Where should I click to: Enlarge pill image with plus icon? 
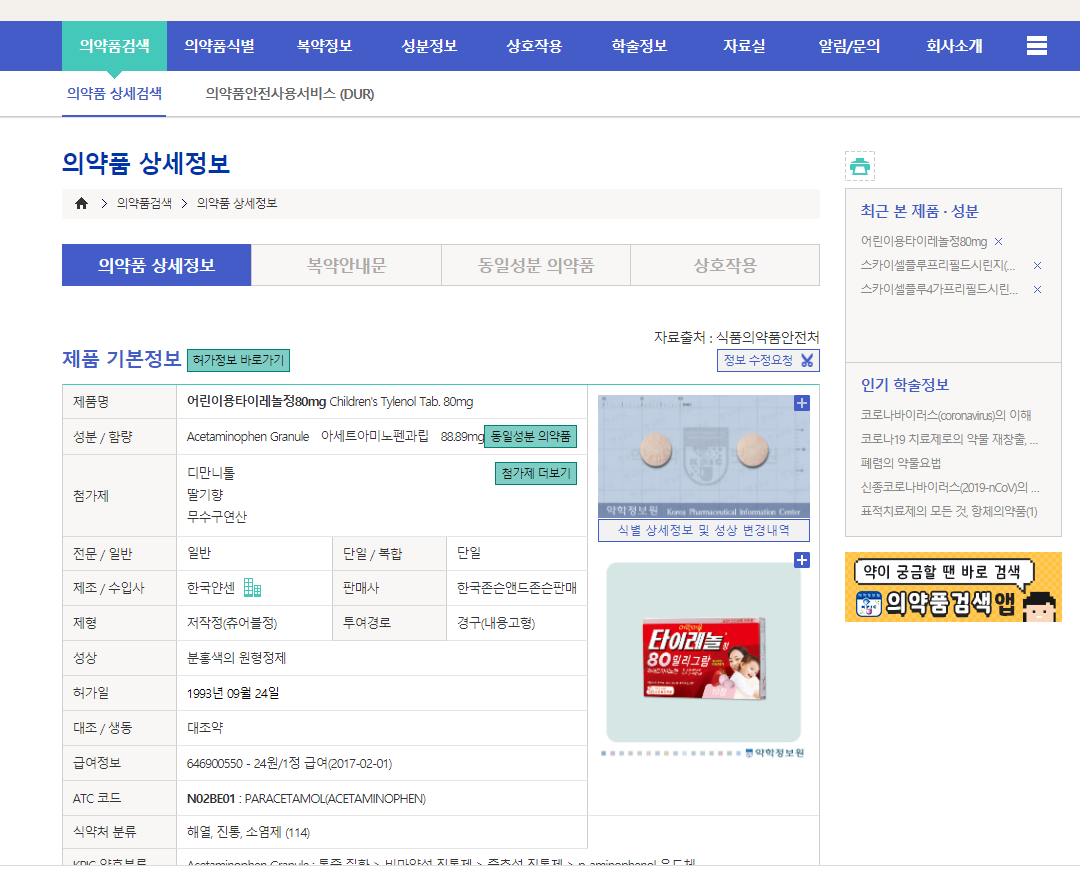[802, 403]
